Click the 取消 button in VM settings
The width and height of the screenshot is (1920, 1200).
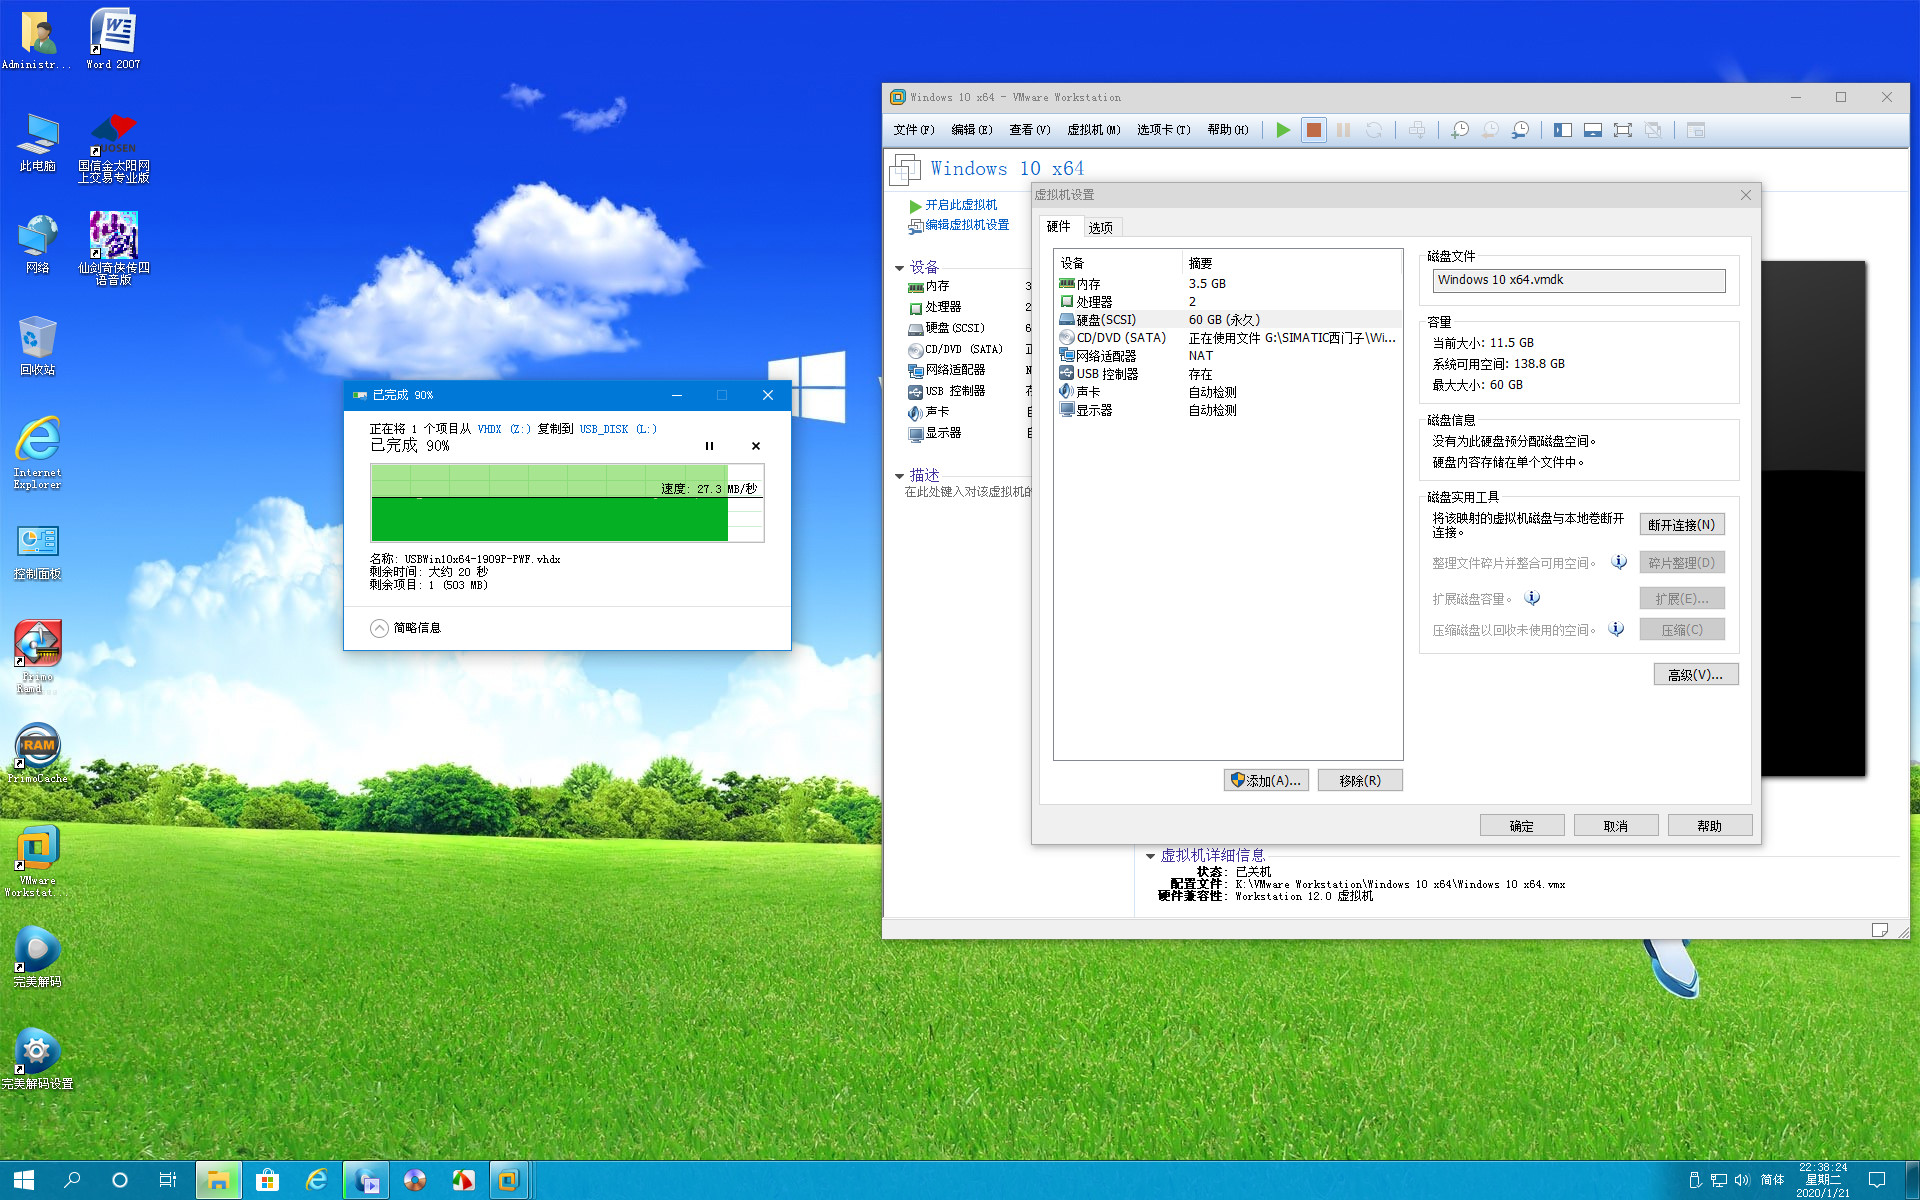[x=1616, y=826]
